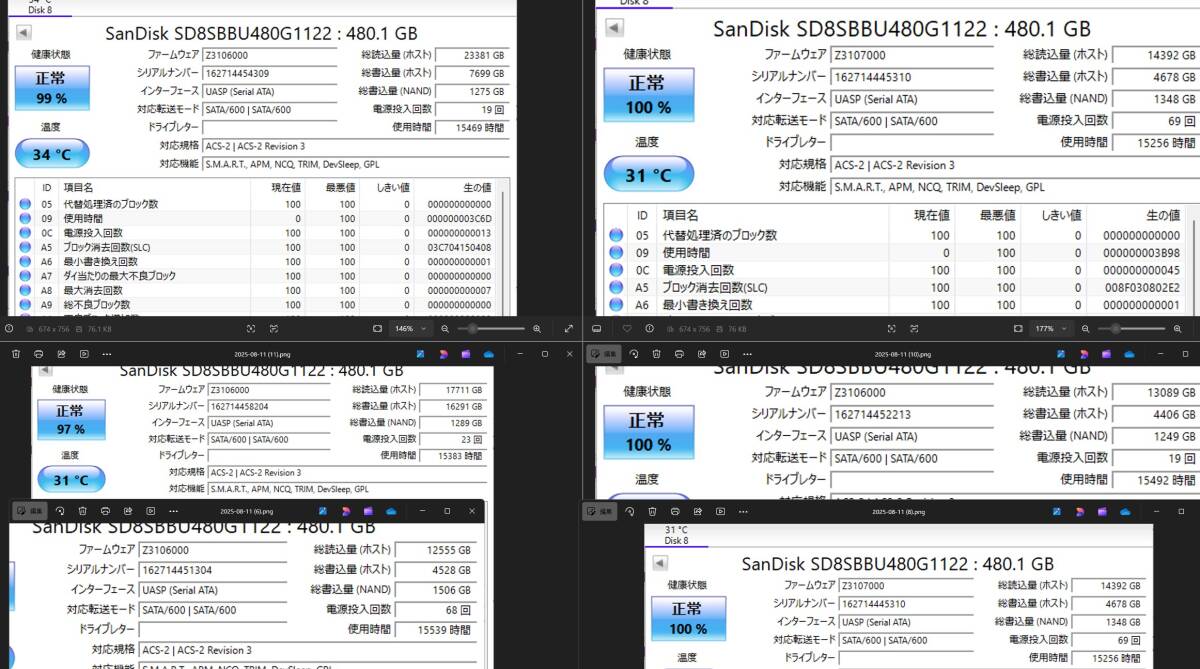Click scan-text icon in 146% zoom window
The image size is (1200, 669).
(x=274, y=328)
